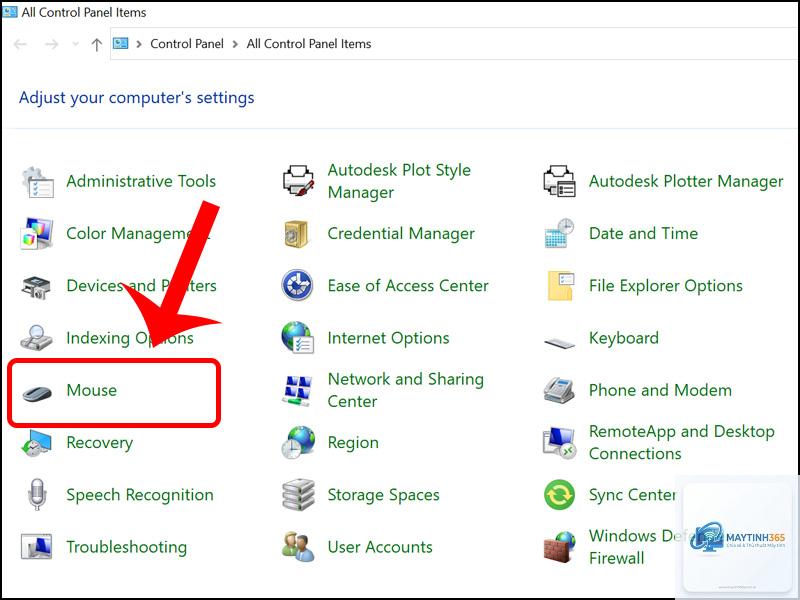Open the Recovery link
Screen dimensions: 800x600
click(99, 443)
